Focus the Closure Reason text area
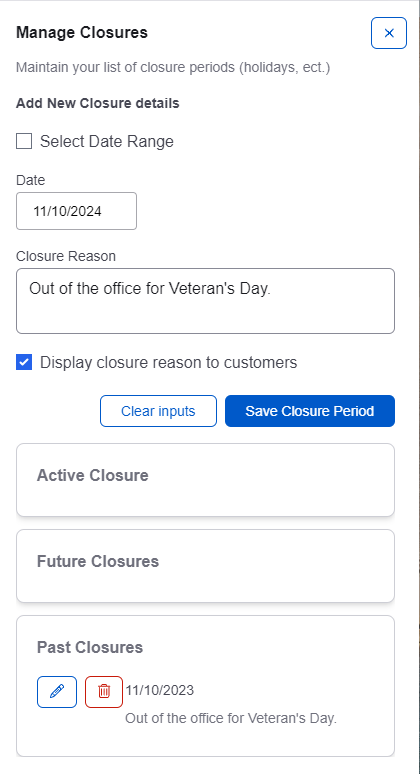Viewport: 420px width, 774px height. (205, 301)
